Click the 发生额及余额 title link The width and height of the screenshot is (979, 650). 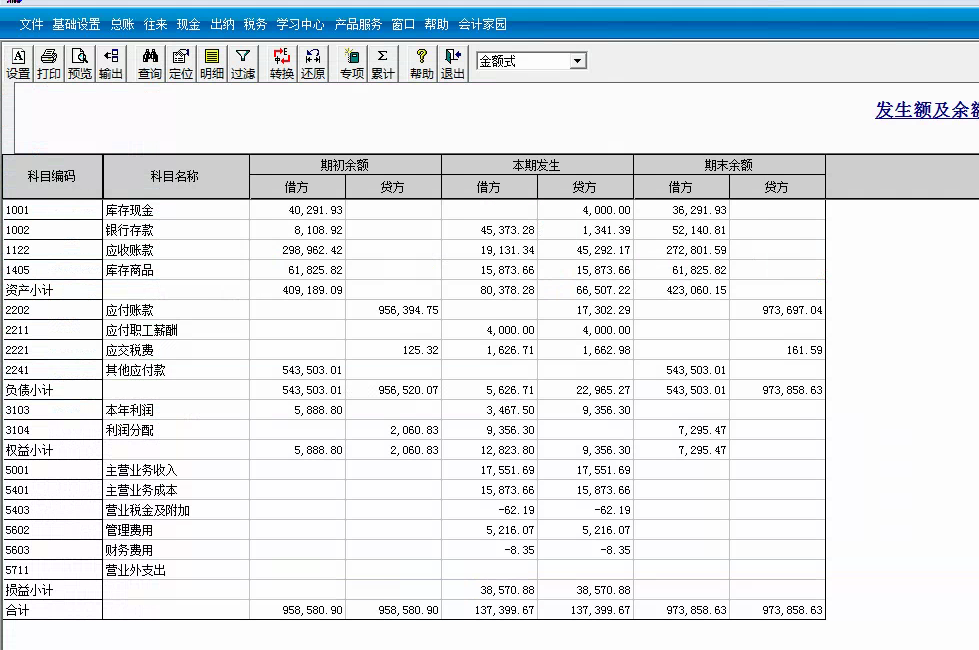(927, 110)
